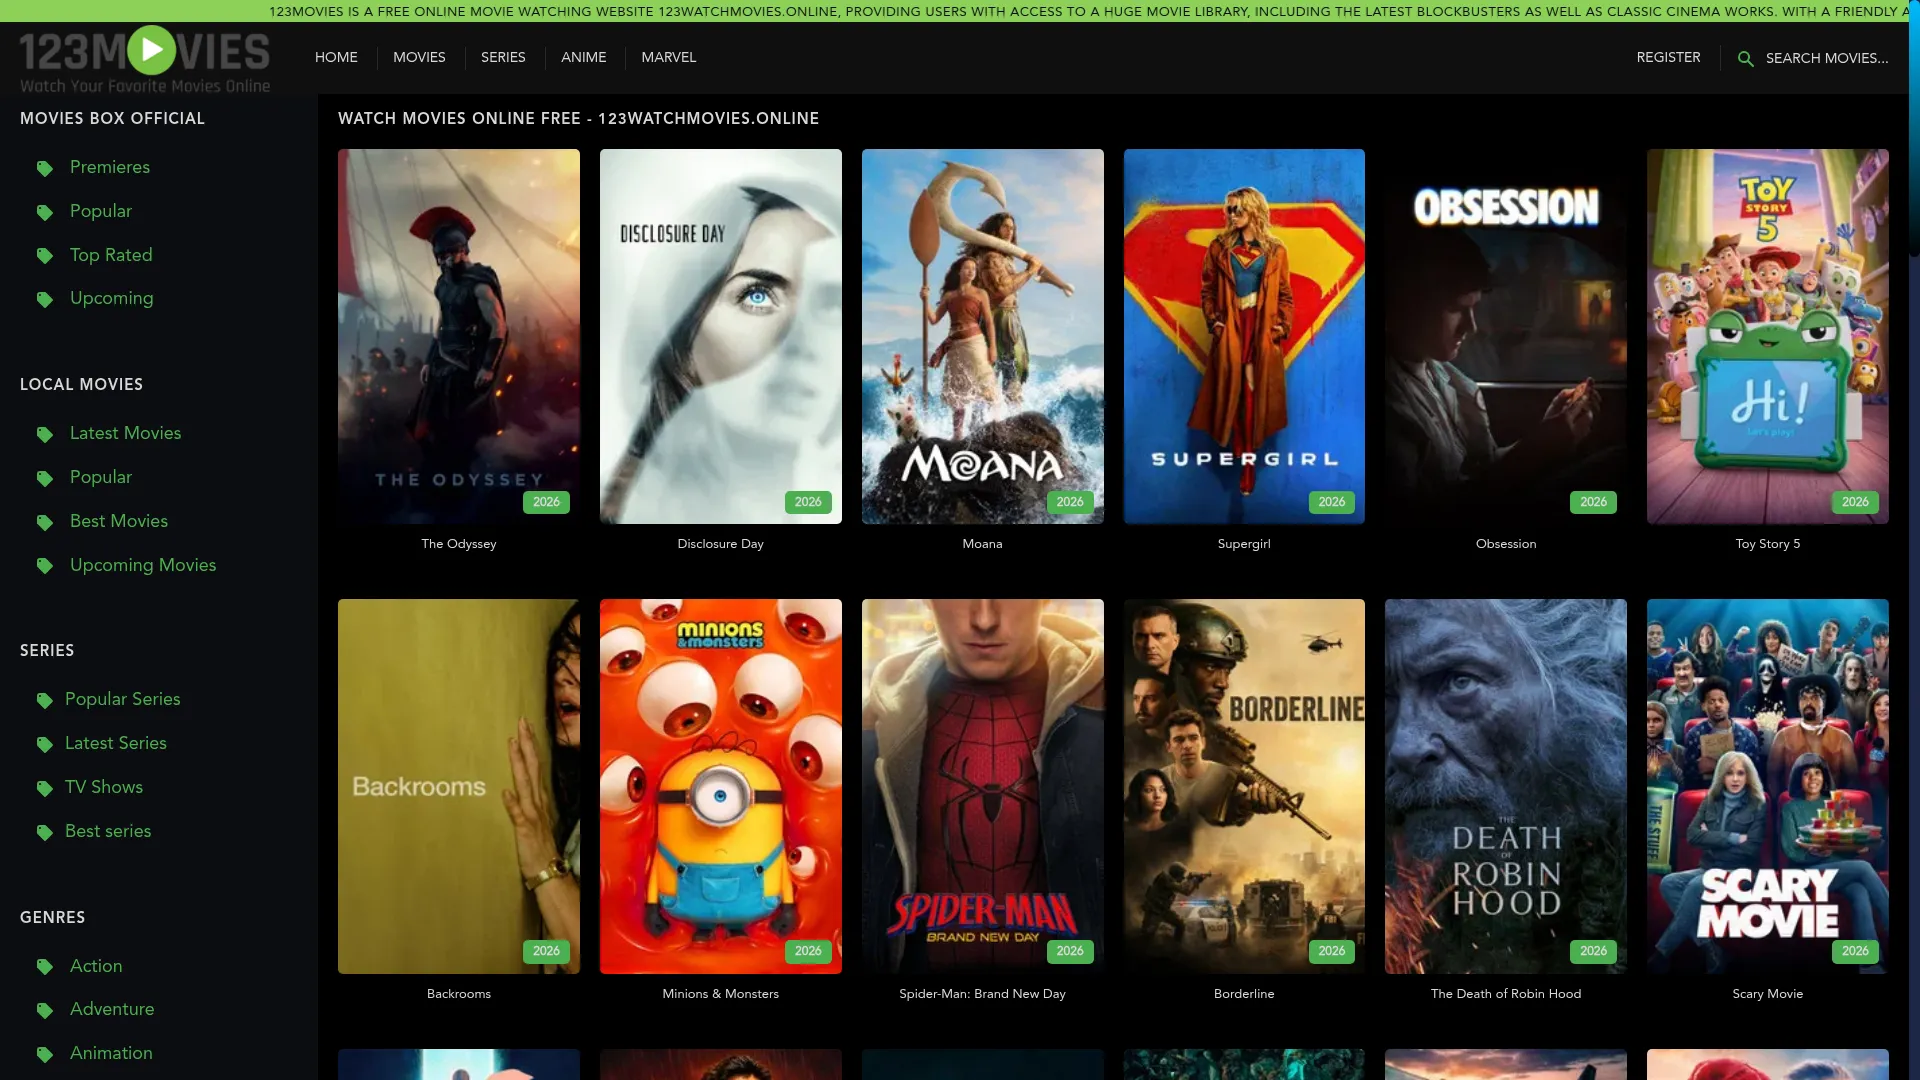
Task: Click tag icon beside Best series
Action: coord(45,832)
